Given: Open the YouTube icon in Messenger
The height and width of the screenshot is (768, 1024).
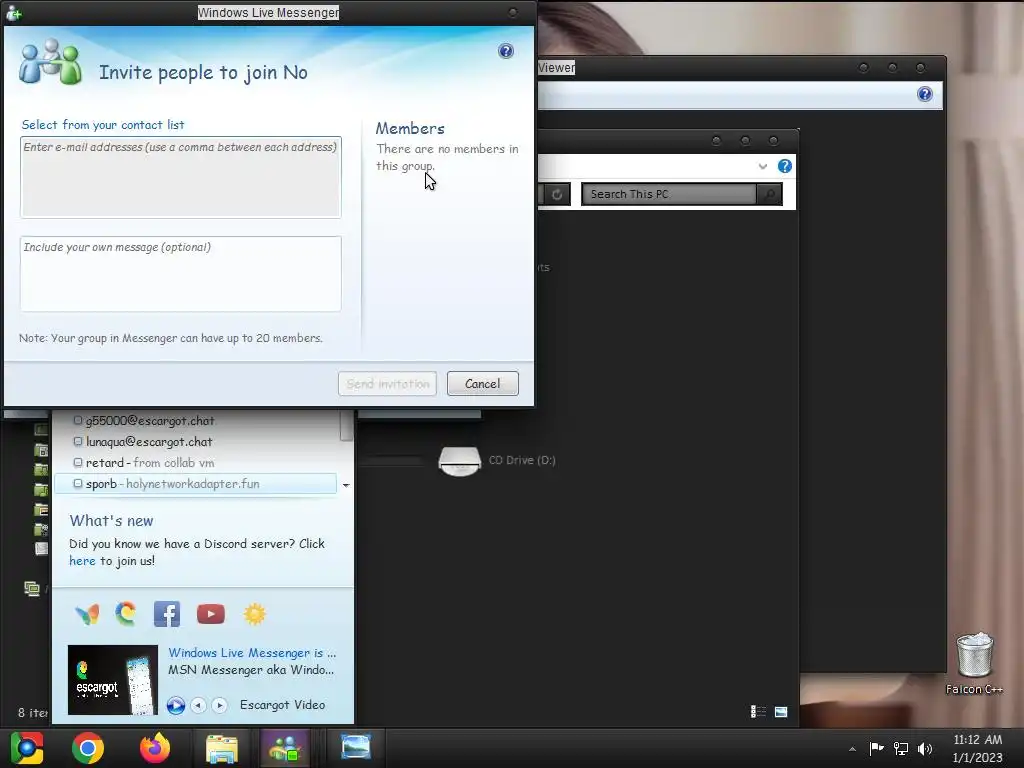Looking at the screenshot, I should click(210, 614).
